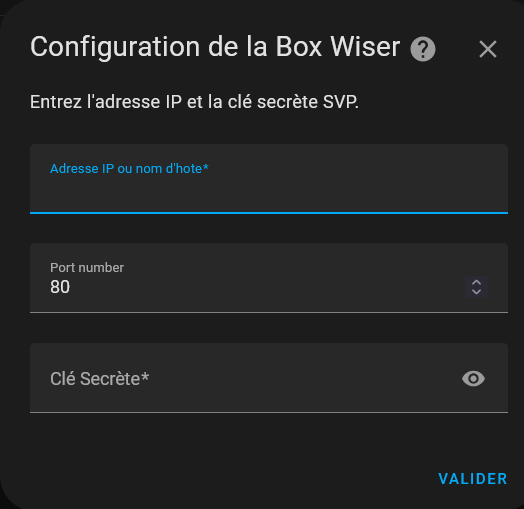524x509 pixels.
Task: Click the Adresse IP ou nom d'hote* label
Action: point(129,169)
